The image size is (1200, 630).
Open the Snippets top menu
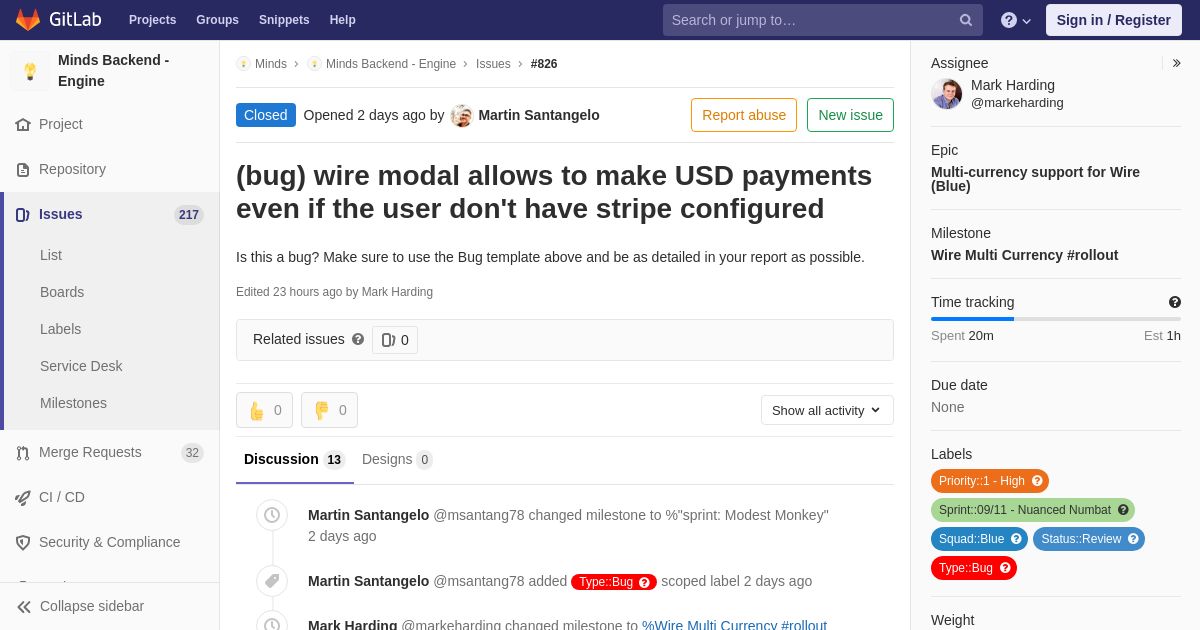point(284,20)
